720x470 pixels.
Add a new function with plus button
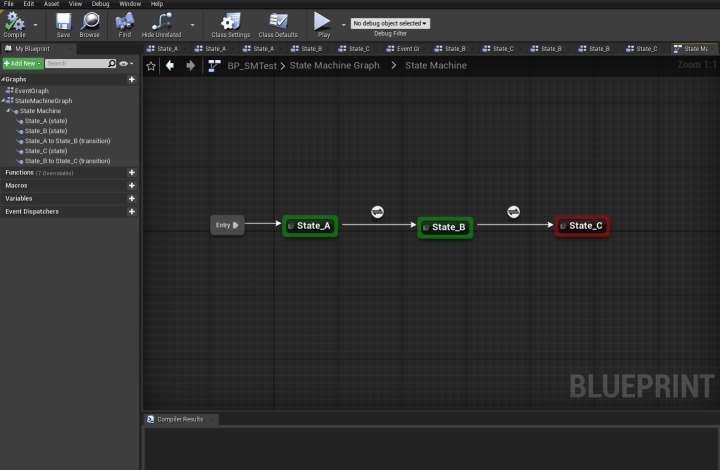tap(132, 173)
